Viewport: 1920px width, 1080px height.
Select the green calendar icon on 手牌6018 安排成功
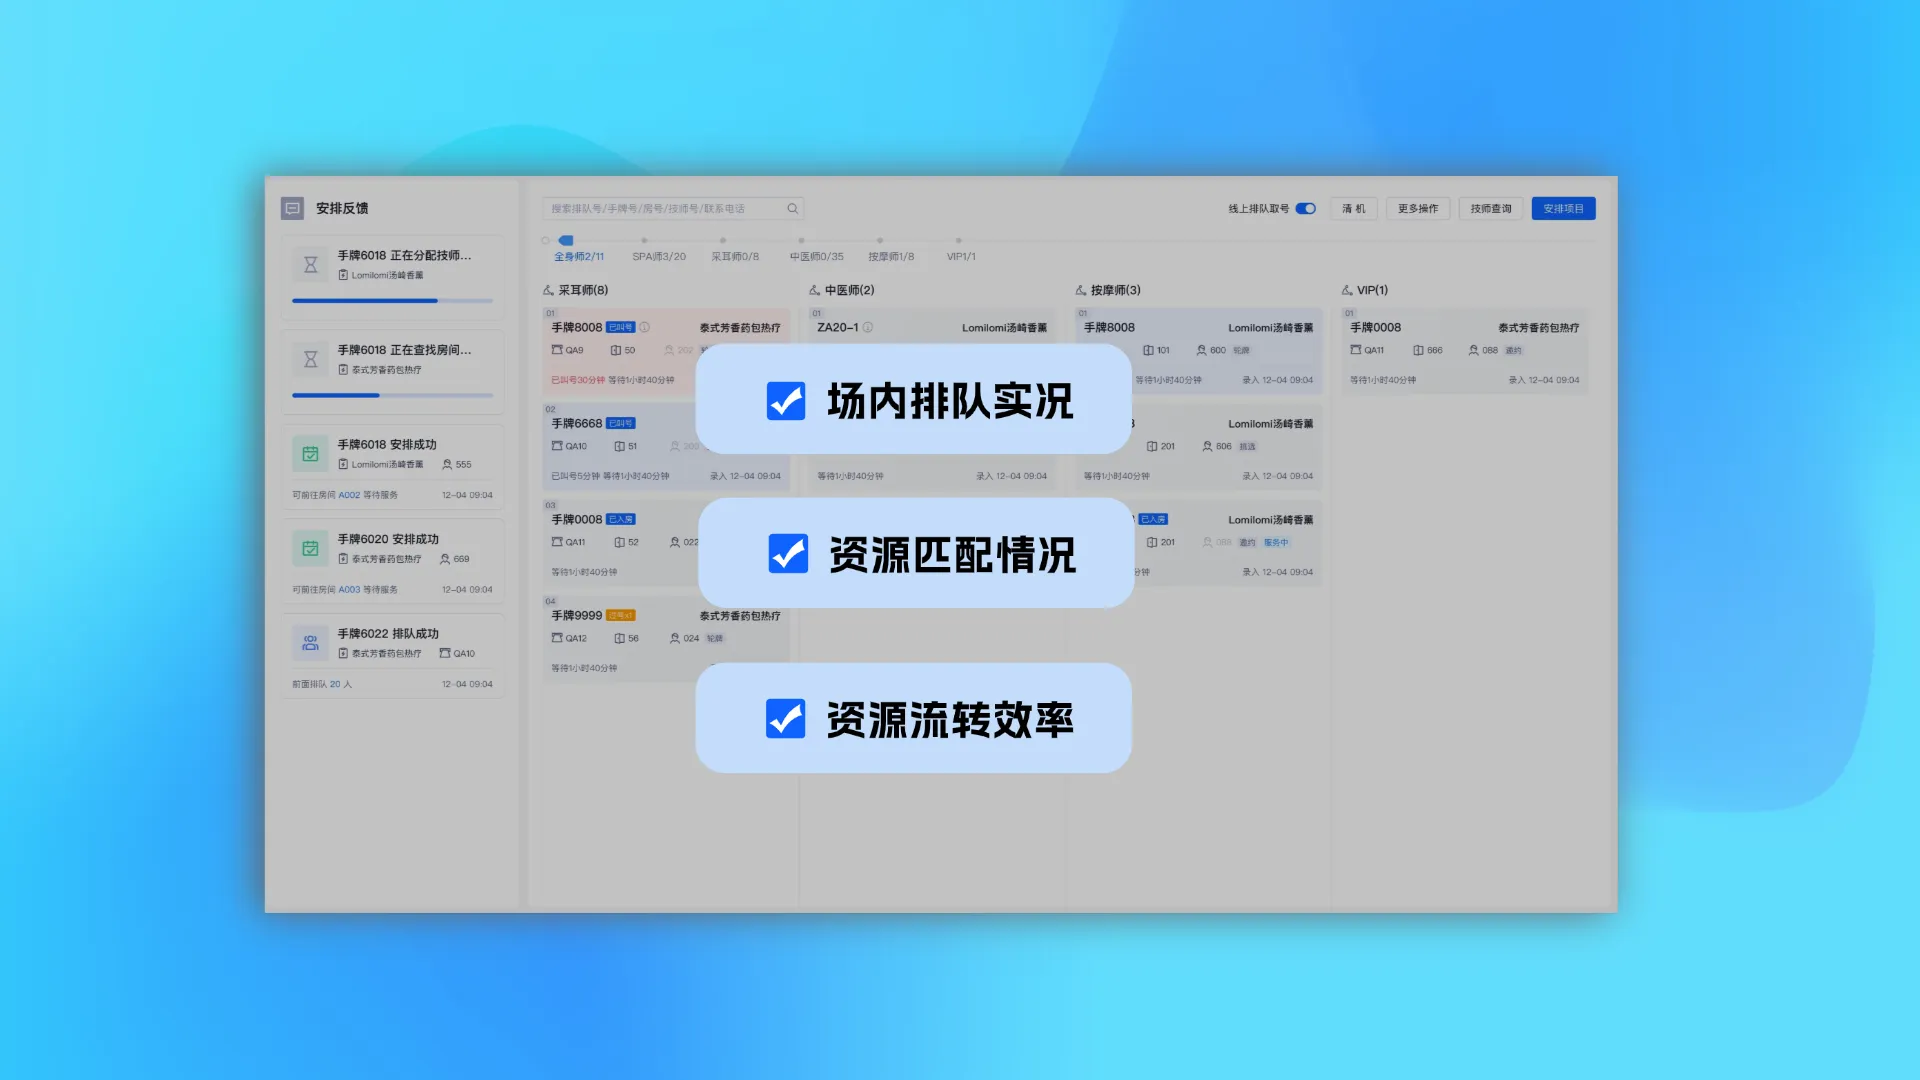[310, 453]
